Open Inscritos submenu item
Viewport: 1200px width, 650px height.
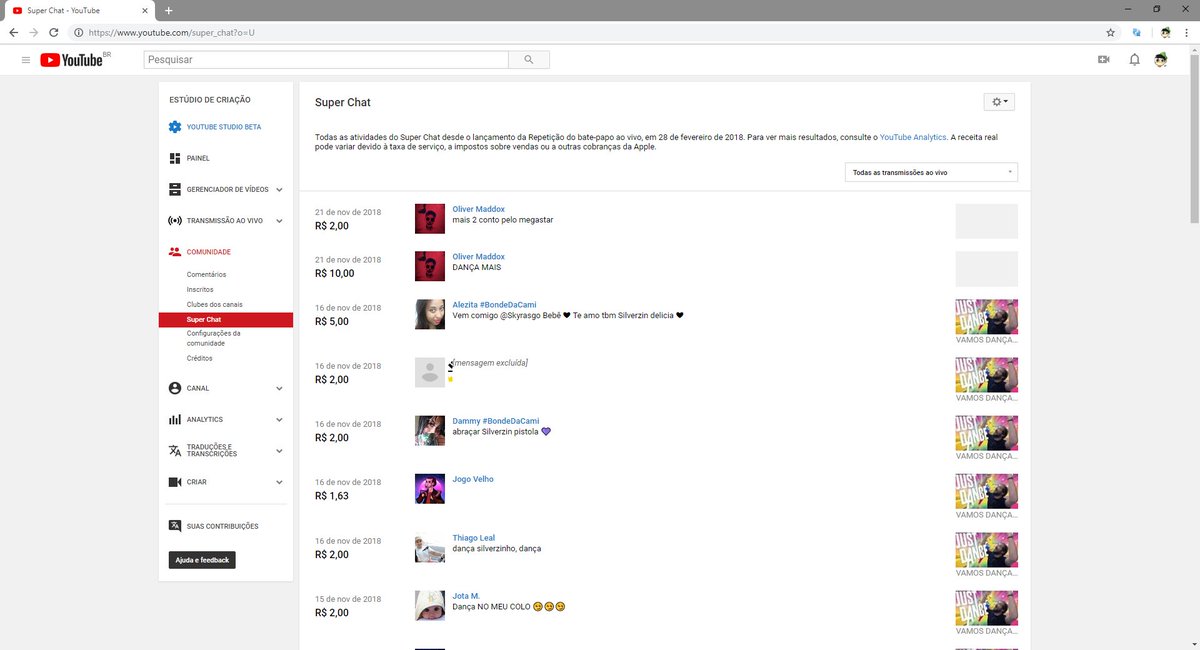point(200,289)
